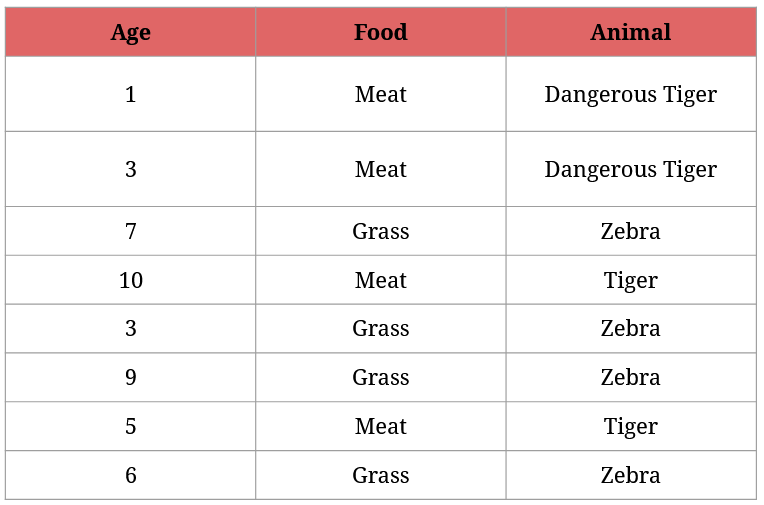Click the Tiger cell in the age 5 row
The width and height of the screenshot is (764, 505).
[x=630, y=426]
